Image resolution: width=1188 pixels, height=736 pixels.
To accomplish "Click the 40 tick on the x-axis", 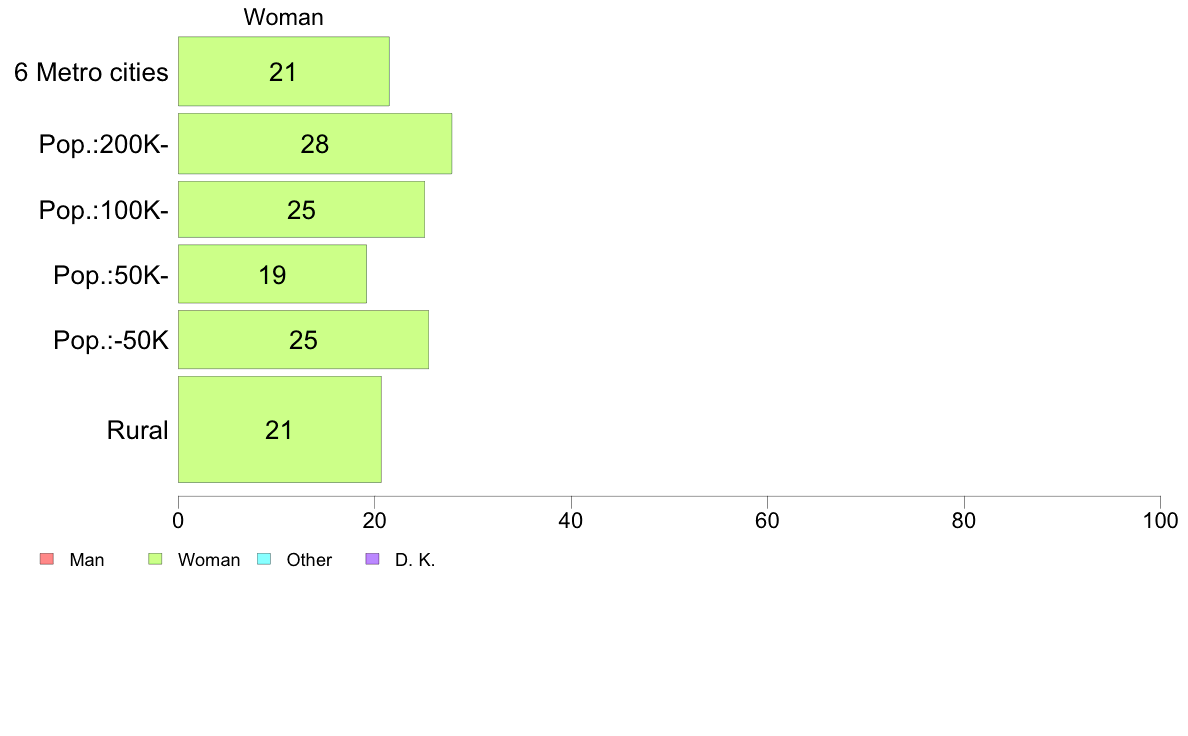I will (571, 521).
